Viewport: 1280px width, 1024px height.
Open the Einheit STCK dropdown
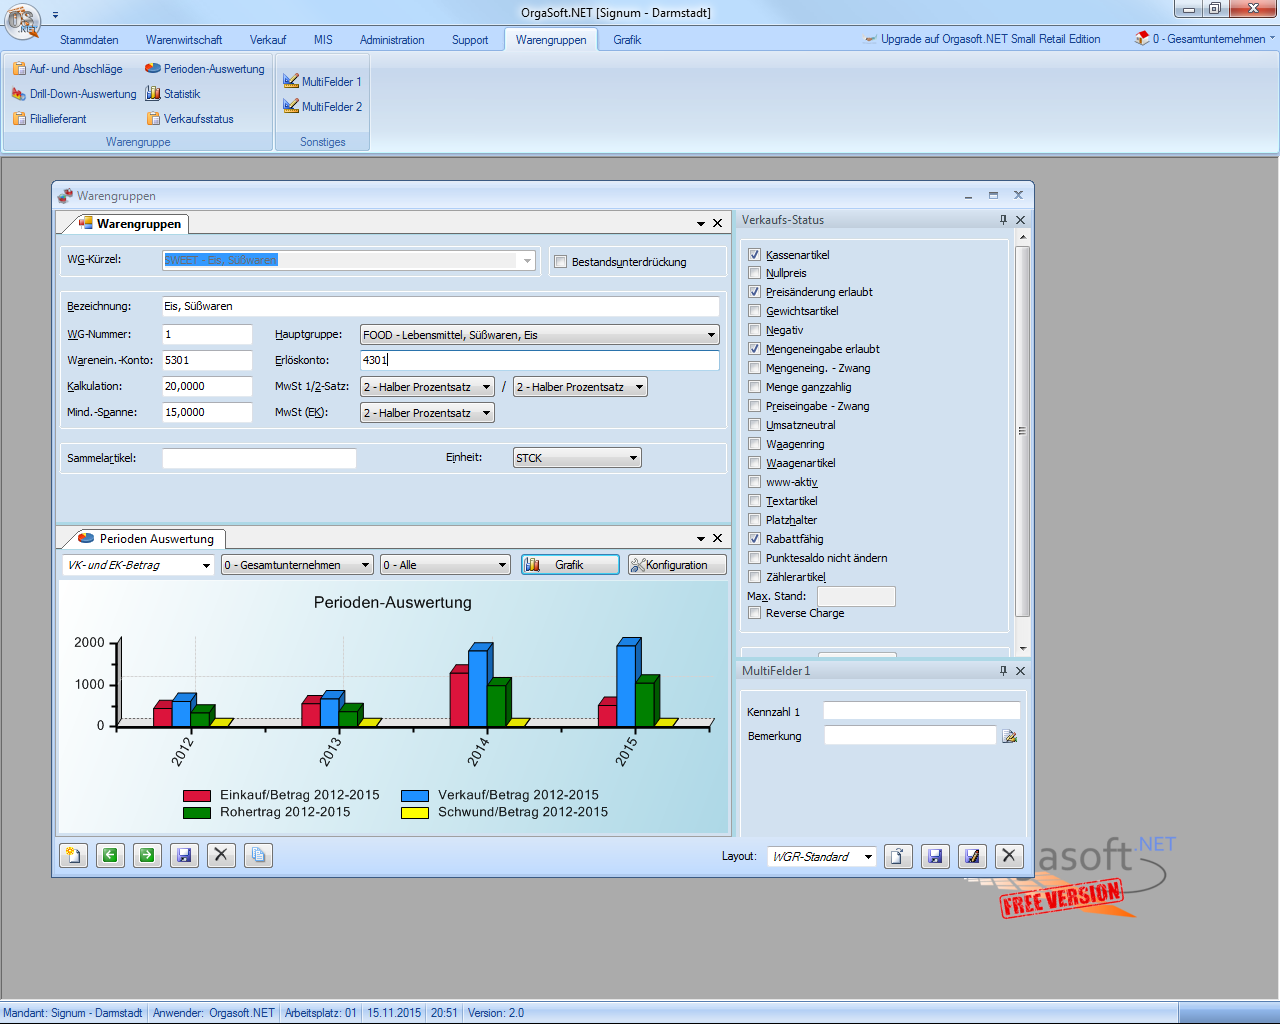(633, 458)
